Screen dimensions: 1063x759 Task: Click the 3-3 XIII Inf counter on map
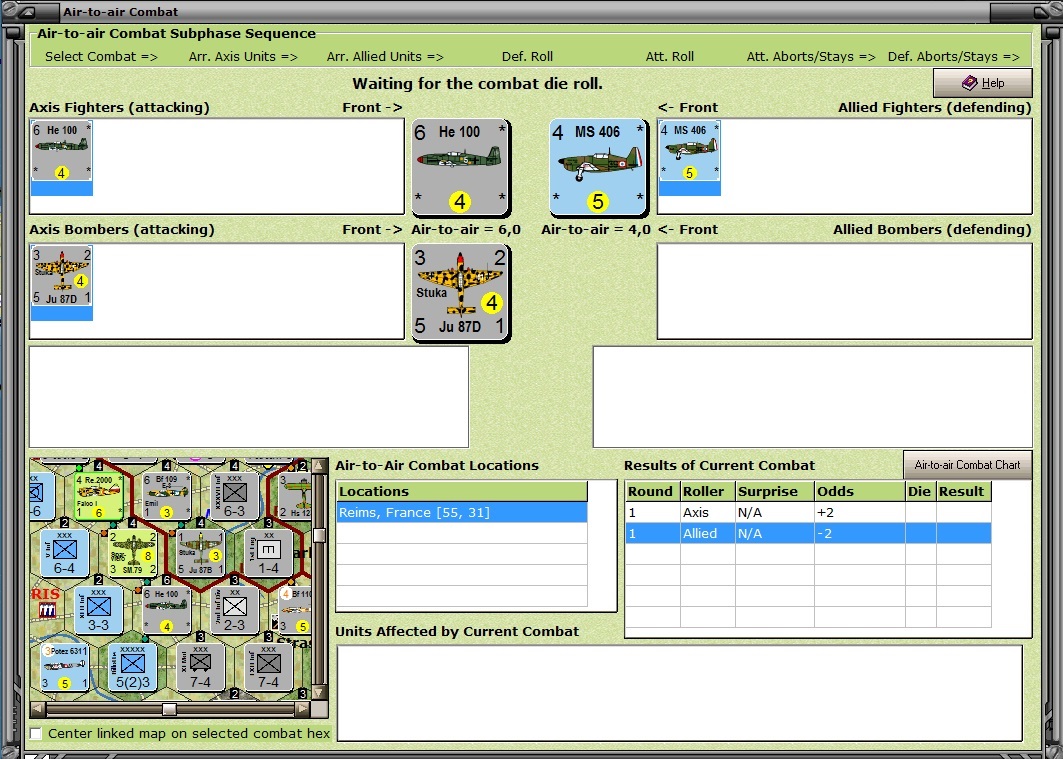tap(98, 610)
